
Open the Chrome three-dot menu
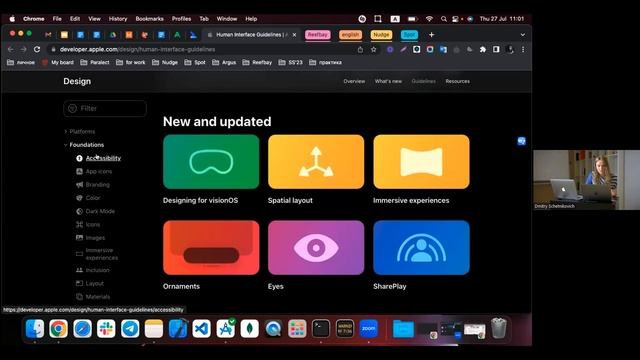[523, 49]
